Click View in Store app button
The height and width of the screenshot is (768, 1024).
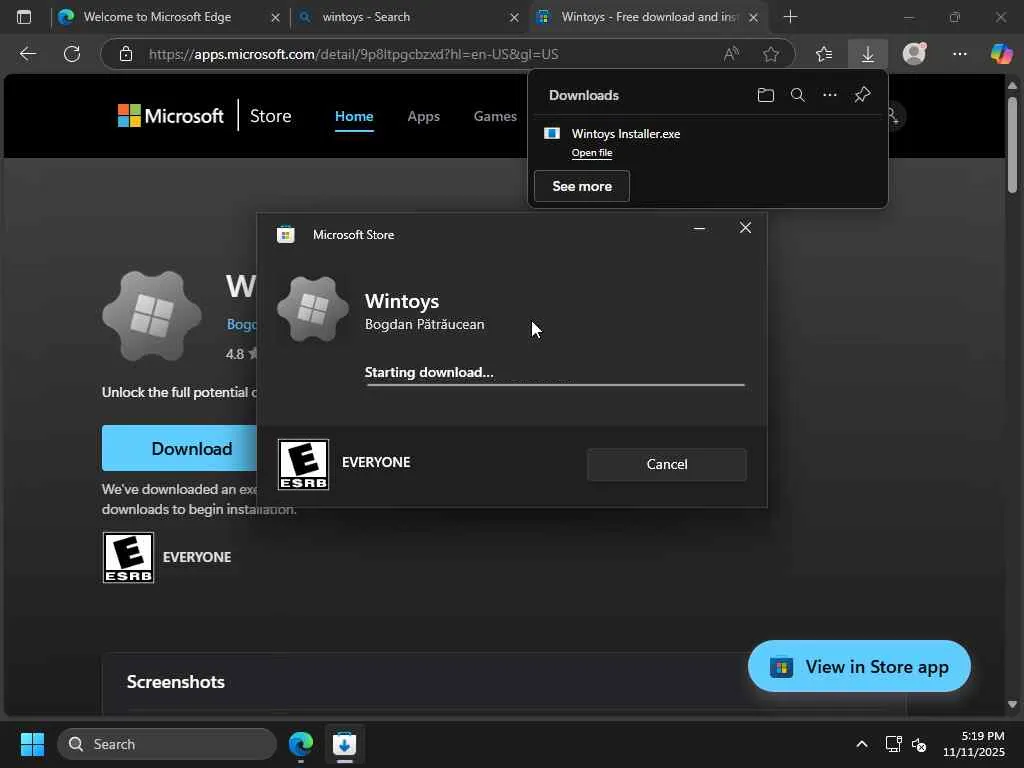[x=859, y=667]
